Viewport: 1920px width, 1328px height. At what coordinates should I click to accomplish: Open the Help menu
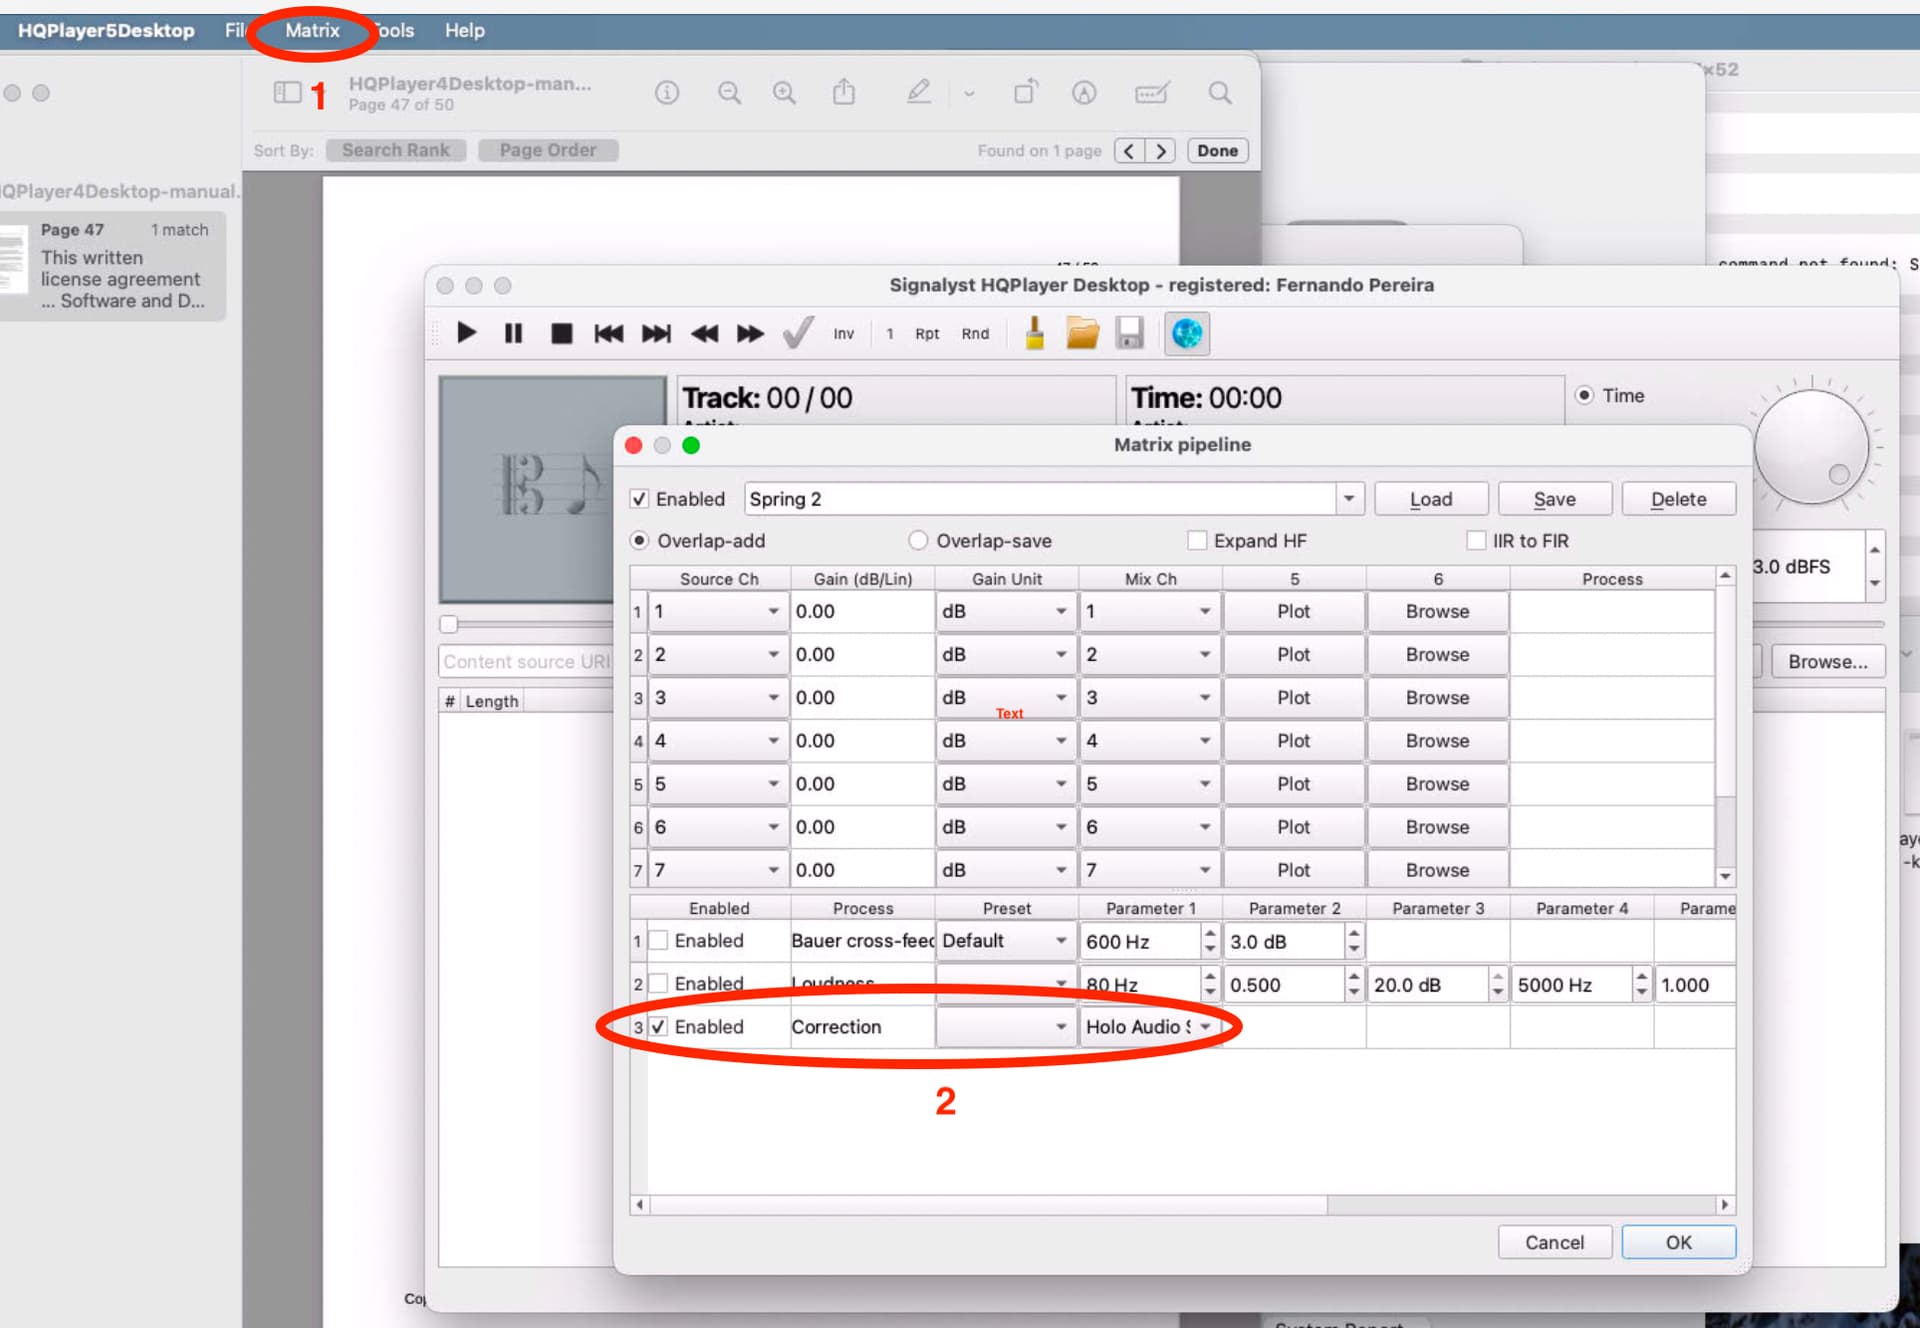(x=465, y=30)
